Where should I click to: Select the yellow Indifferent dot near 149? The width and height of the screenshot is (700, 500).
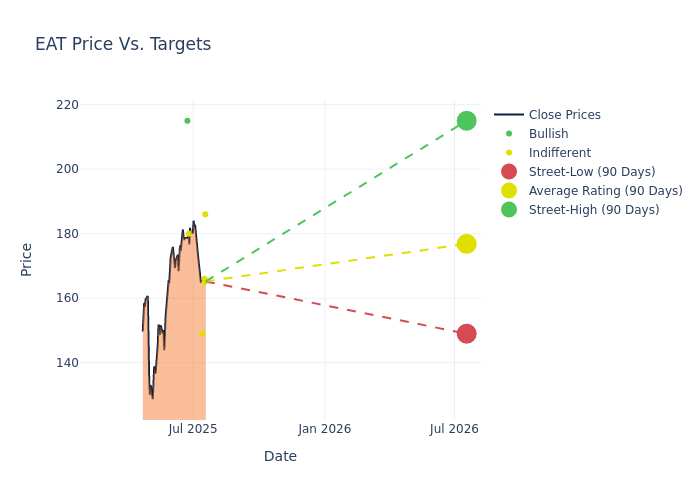[202, 333]
